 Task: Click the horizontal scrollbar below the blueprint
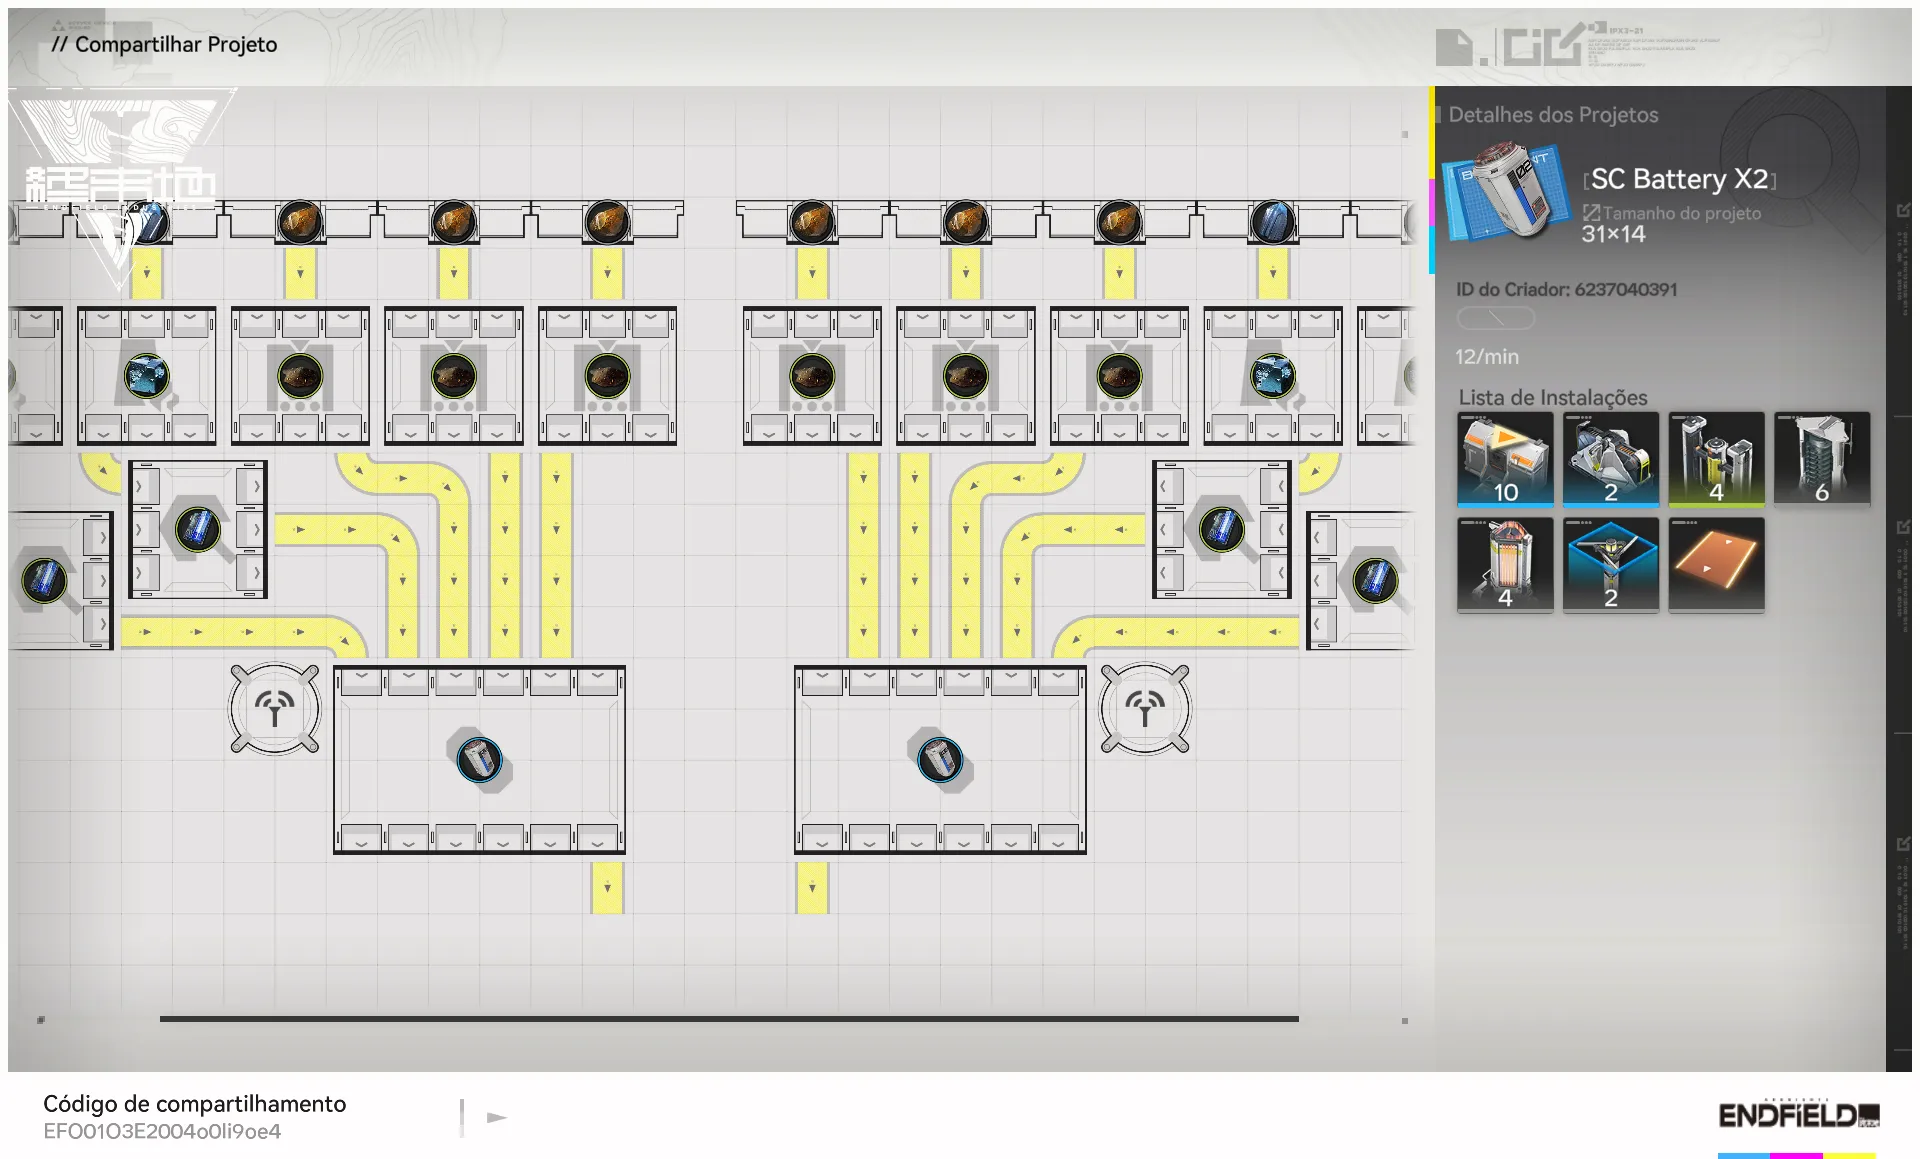click(x=728, y=1019)
